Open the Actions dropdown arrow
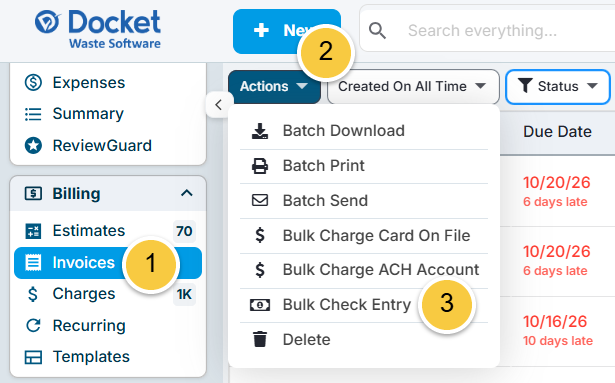Screen dimensions: 615x383 tap(302, 86)
